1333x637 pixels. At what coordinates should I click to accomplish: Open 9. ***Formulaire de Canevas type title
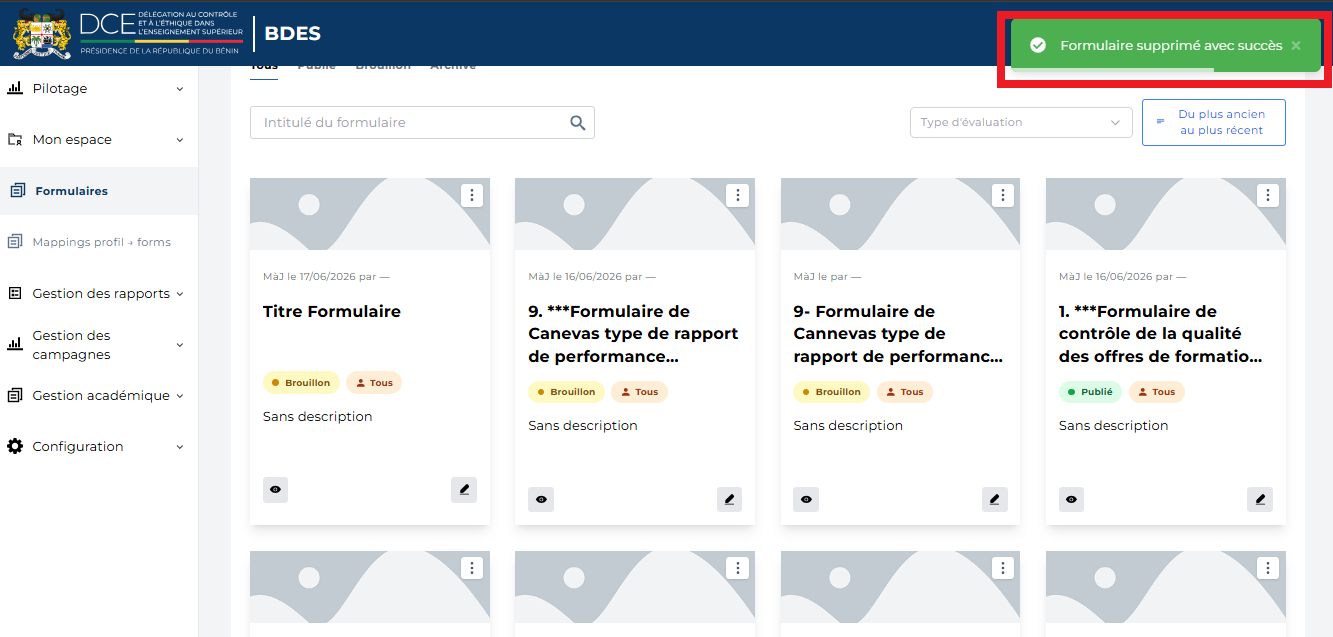point(633,334)
